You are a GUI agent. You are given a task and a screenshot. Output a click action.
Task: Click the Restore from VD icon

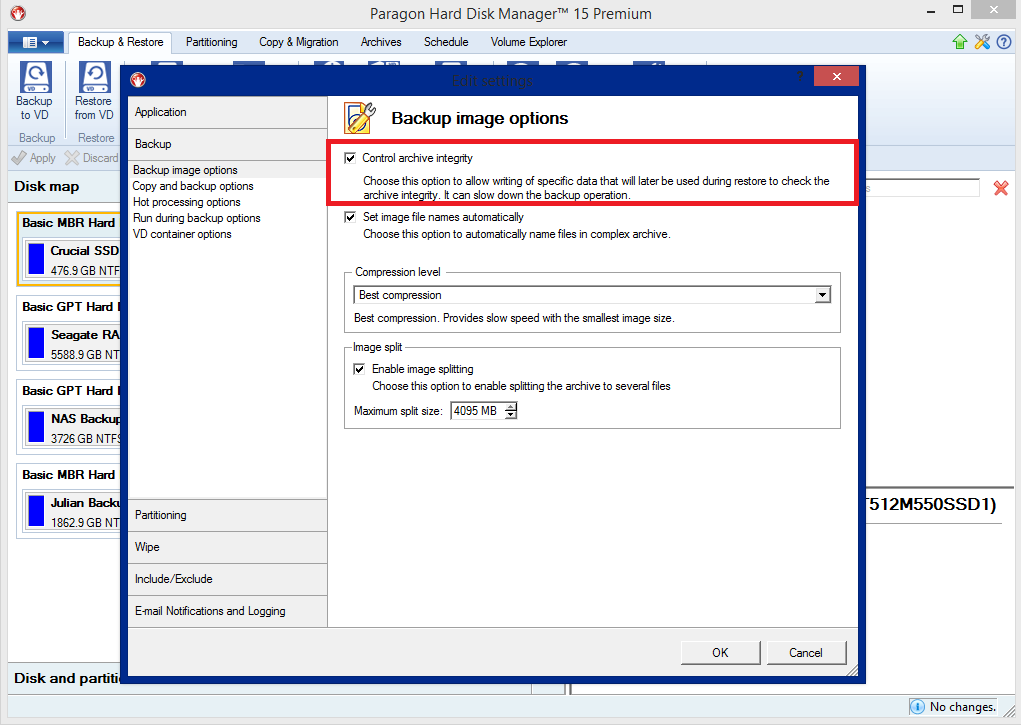pyautogui.click(x=94, y=78)
